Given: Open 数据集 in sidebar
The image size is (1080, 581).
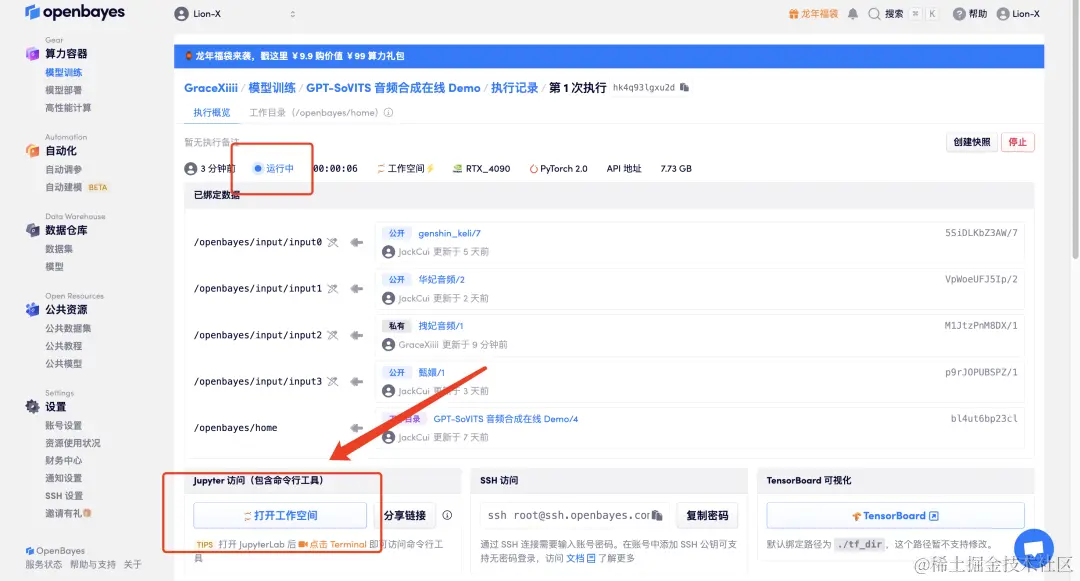Looking at the screenshot, I should pyautogui.click(x=59, y=249).
